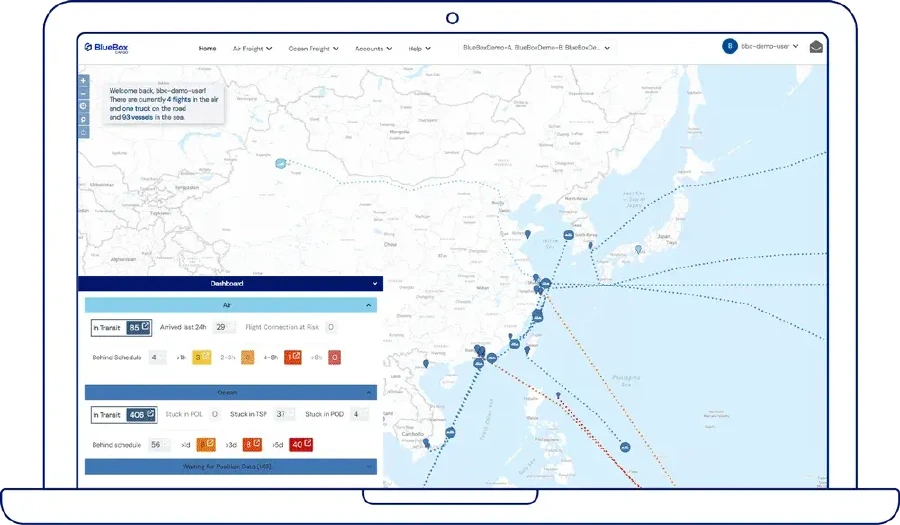The image size is (900, 525).
Task: Click Flight Connection at Risk count 0
Action: [x=331, y=327]
